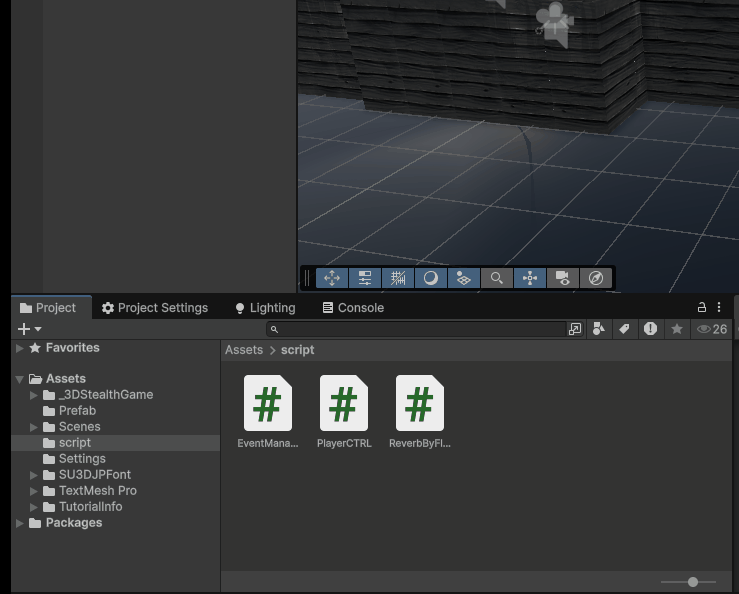739x594 pixels.
Task: Toggle hidden packages visibility eye icon
Action: click(x=712, y=329)
